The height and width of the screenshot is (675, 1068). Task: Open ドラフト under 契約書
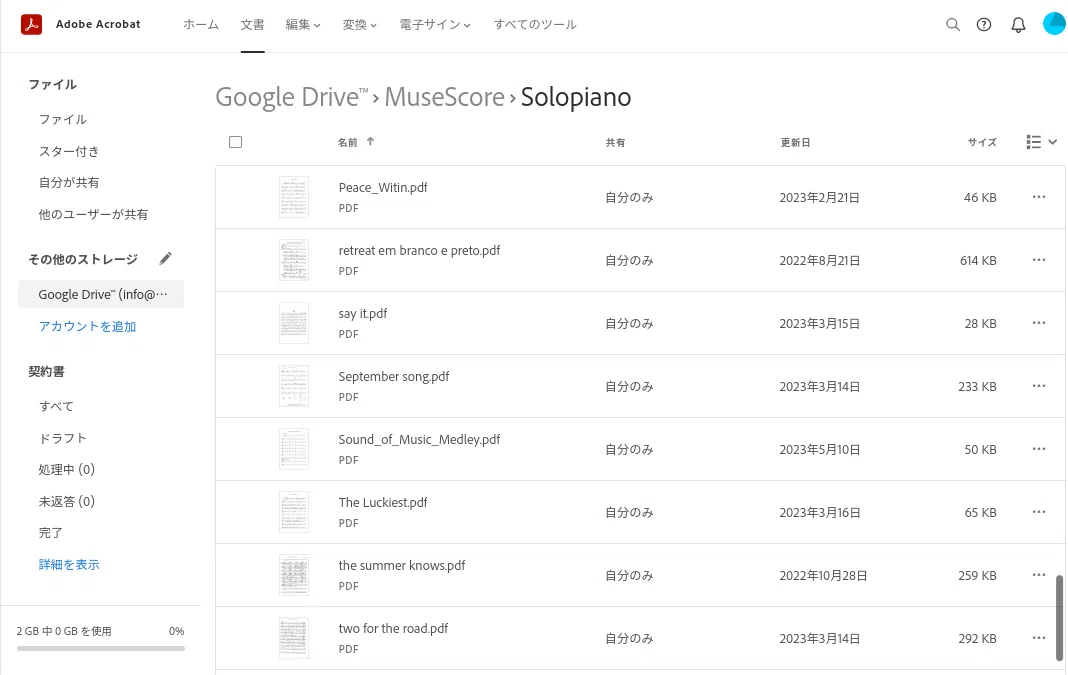pos(63,438)
